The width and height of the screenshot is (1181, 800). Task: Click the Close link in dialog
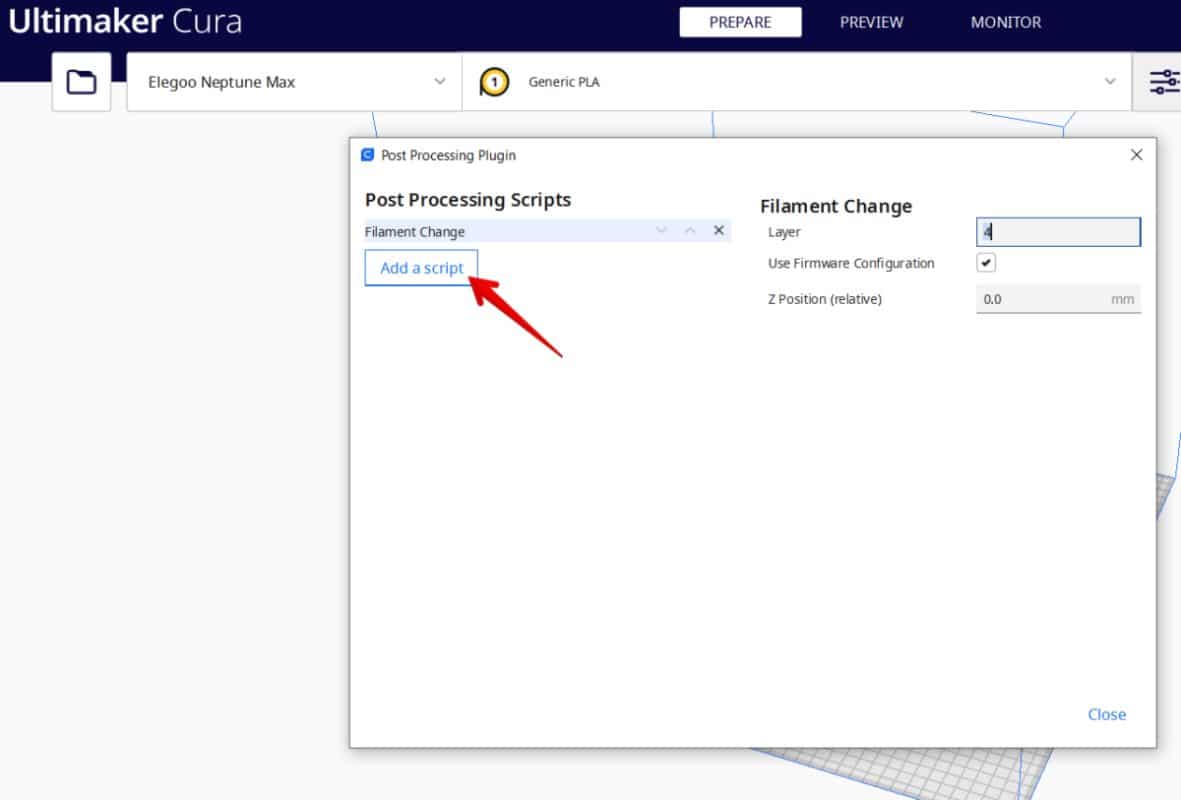tap(1106, 714)
